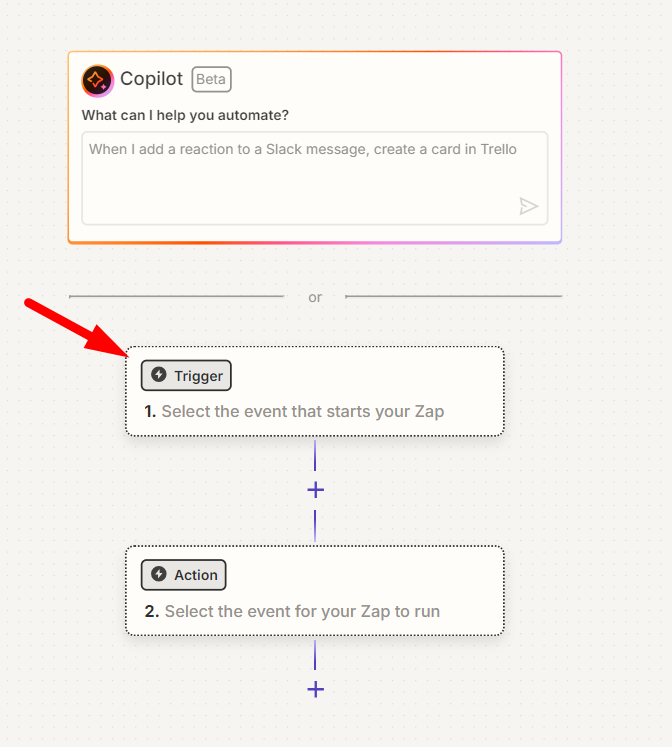Click "What can I help you automate?" label
Viewport: 672px width, 747px height.
pos(185,115)
